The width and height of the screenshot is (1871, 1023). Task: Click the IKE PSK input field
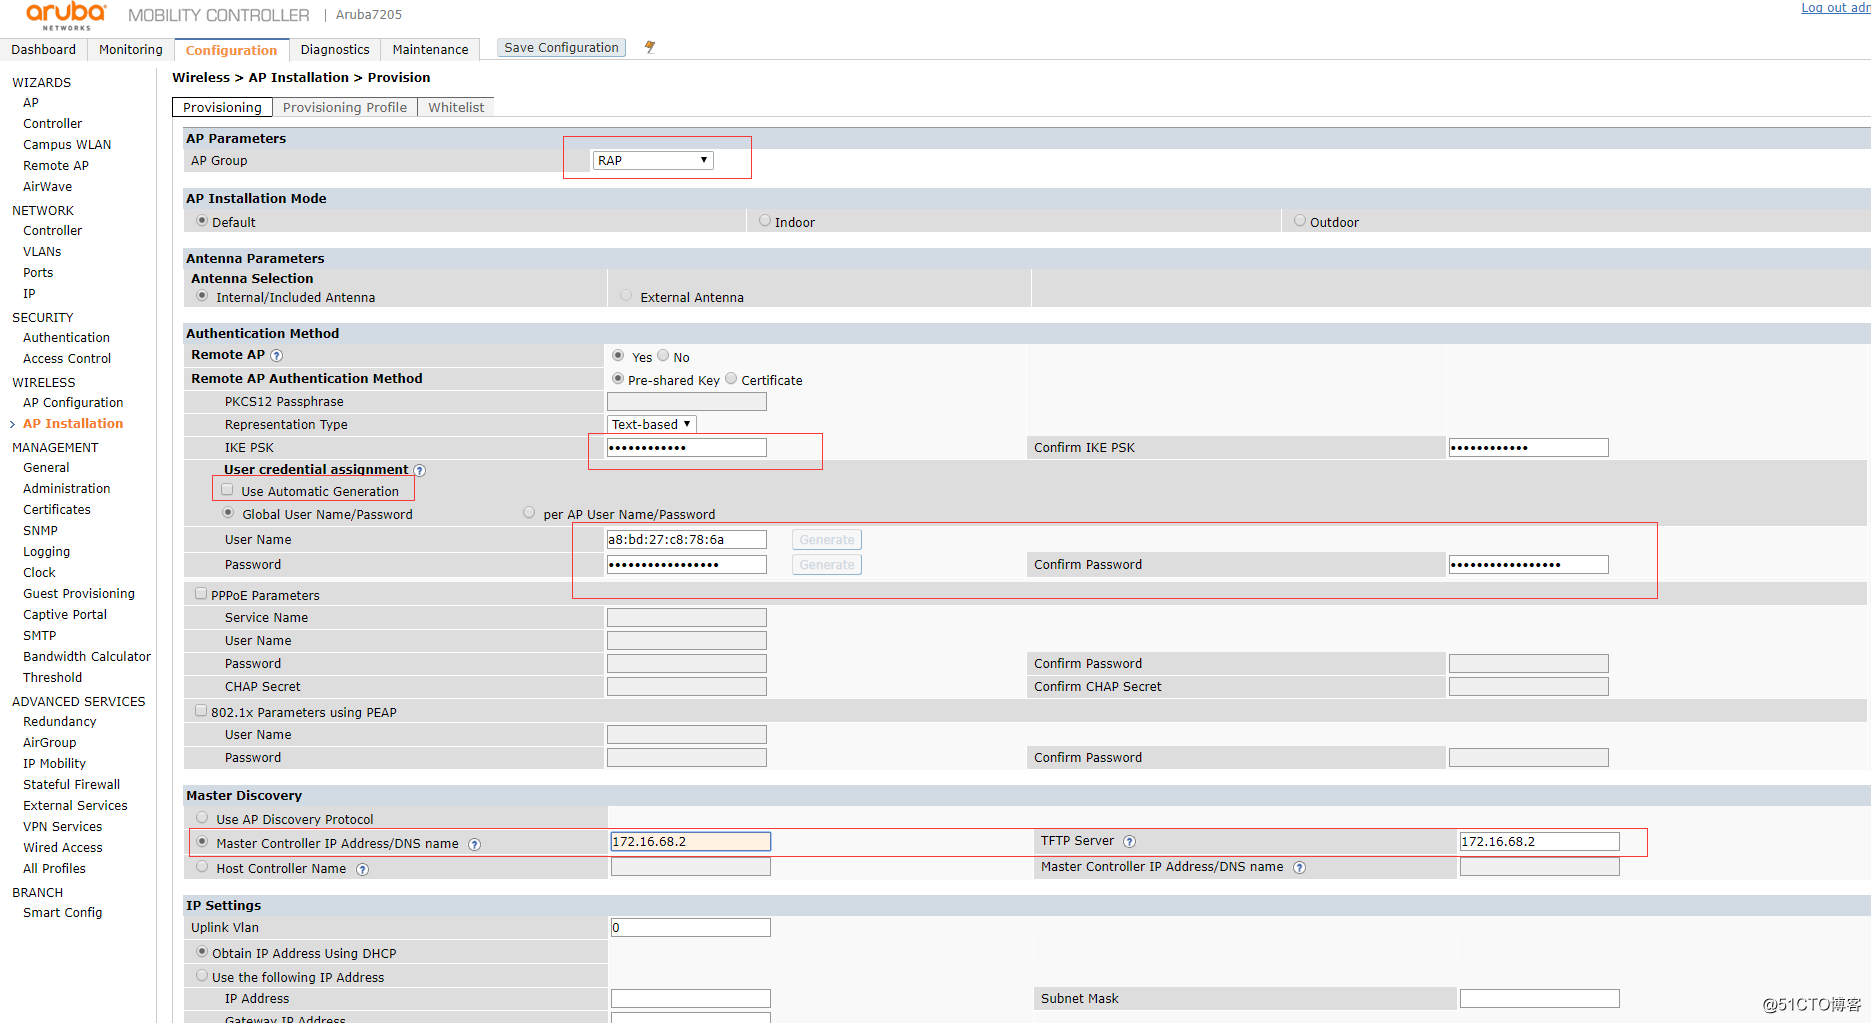(687, 447)
